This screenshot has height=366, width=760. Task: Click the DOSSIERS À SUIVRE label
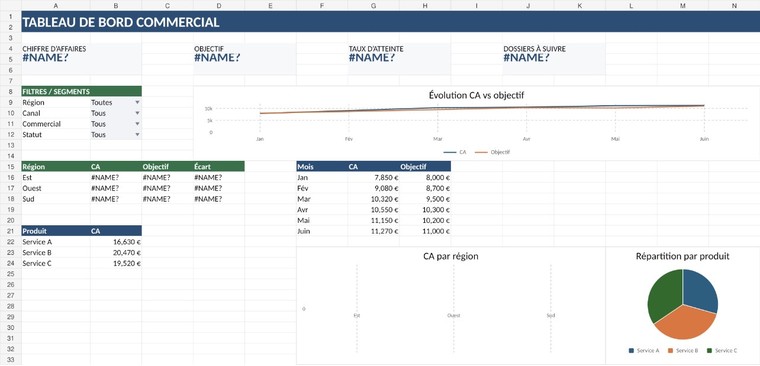tap(534, 49)
